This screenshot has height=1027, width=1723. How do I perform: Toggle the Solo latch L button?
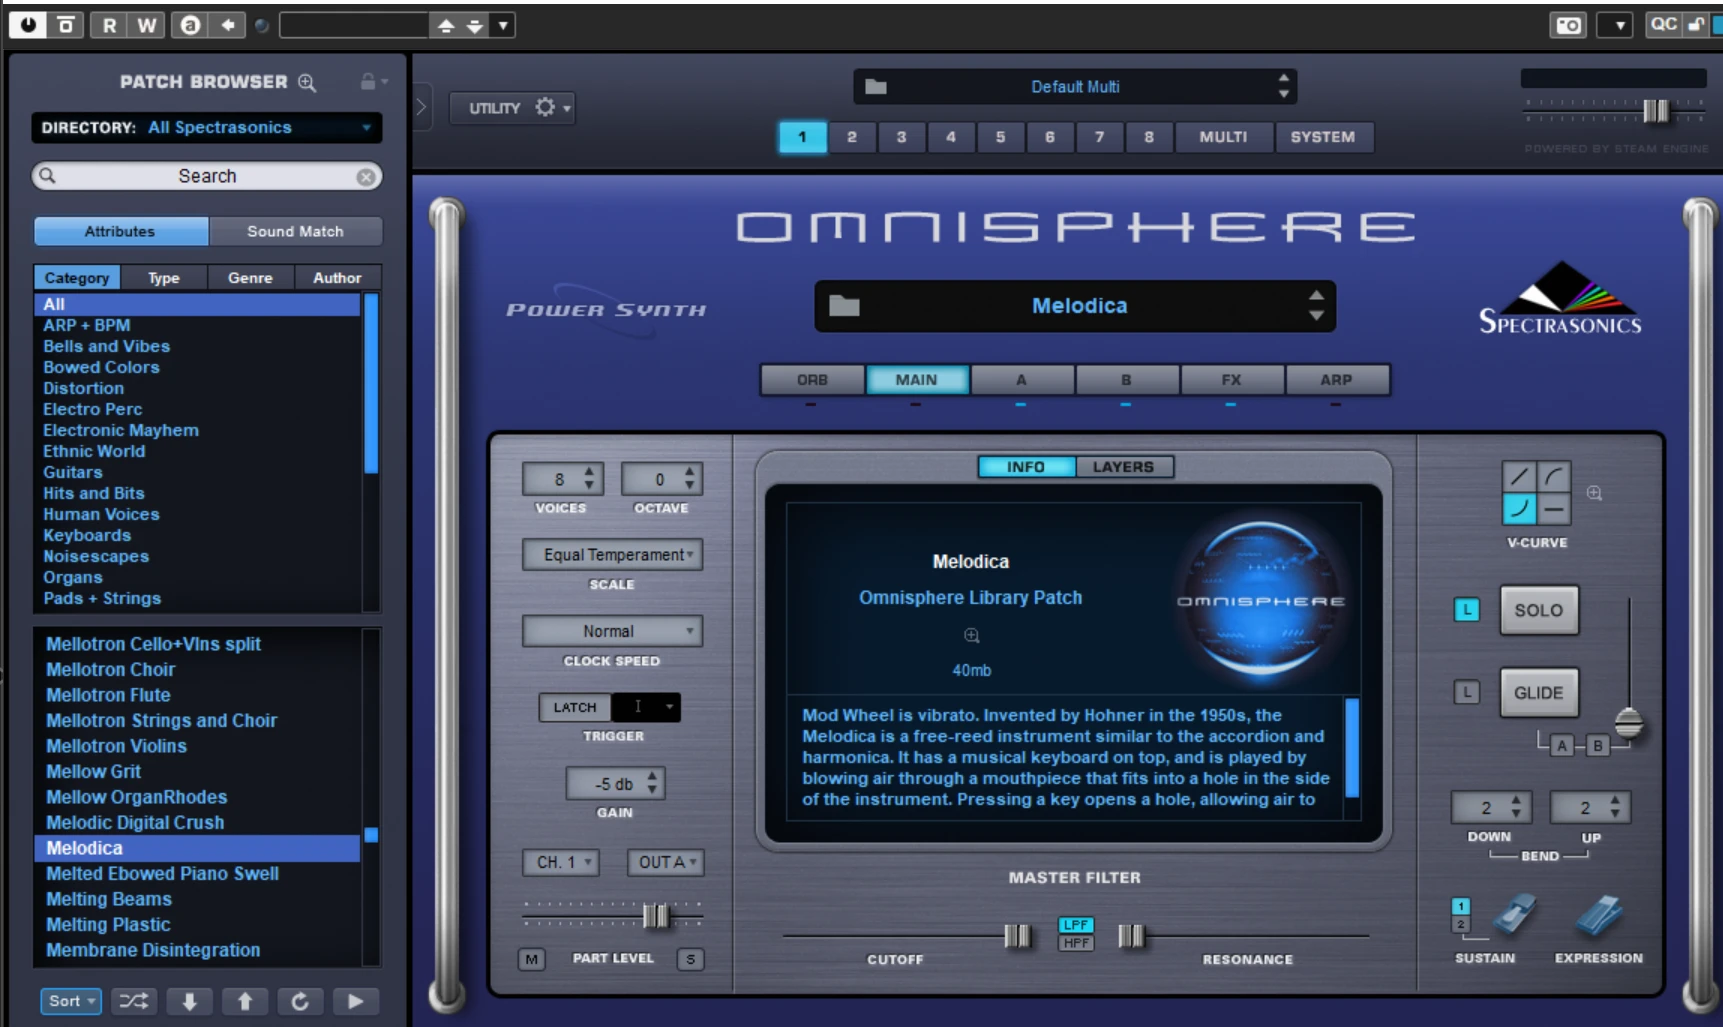click(1466, 610)
